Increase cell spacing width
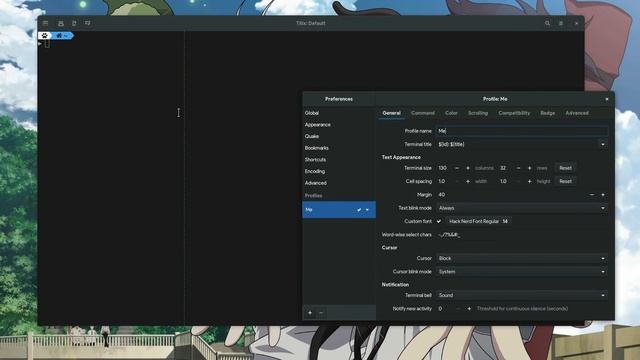This screenshot has width=640, height=360. [x=468, y=181]
